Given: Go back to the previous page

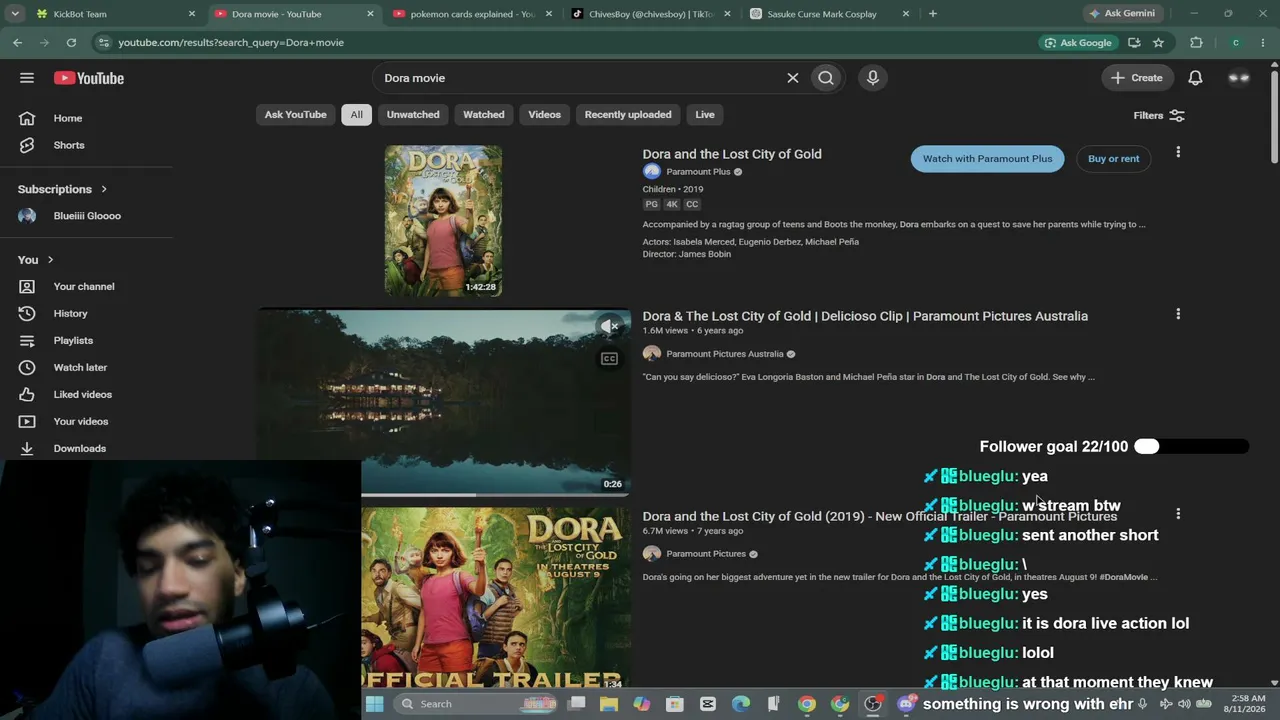Looking at the screenshot, I should click(x=17, y=43).
